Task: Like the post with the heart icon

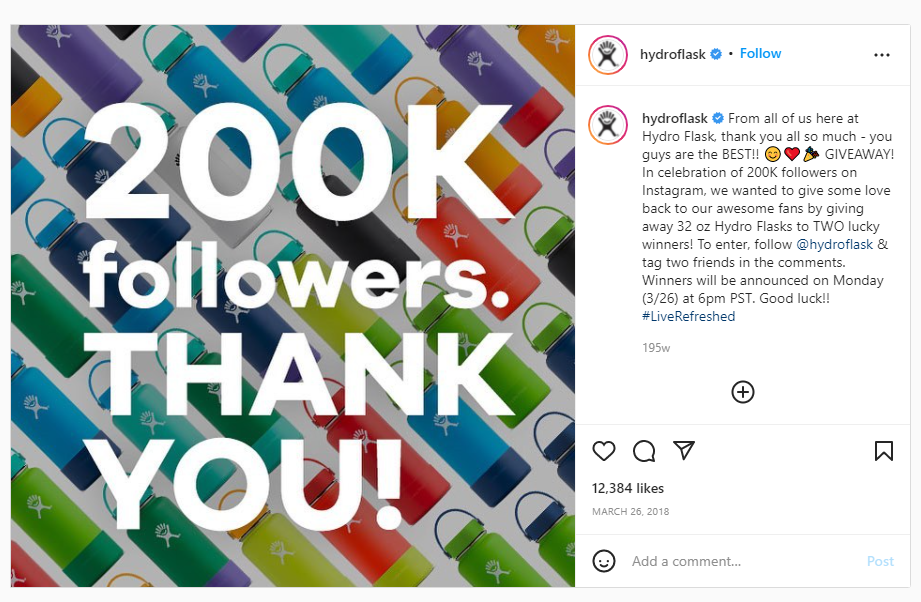Action: pyautogui.click(x=604, y=451)
